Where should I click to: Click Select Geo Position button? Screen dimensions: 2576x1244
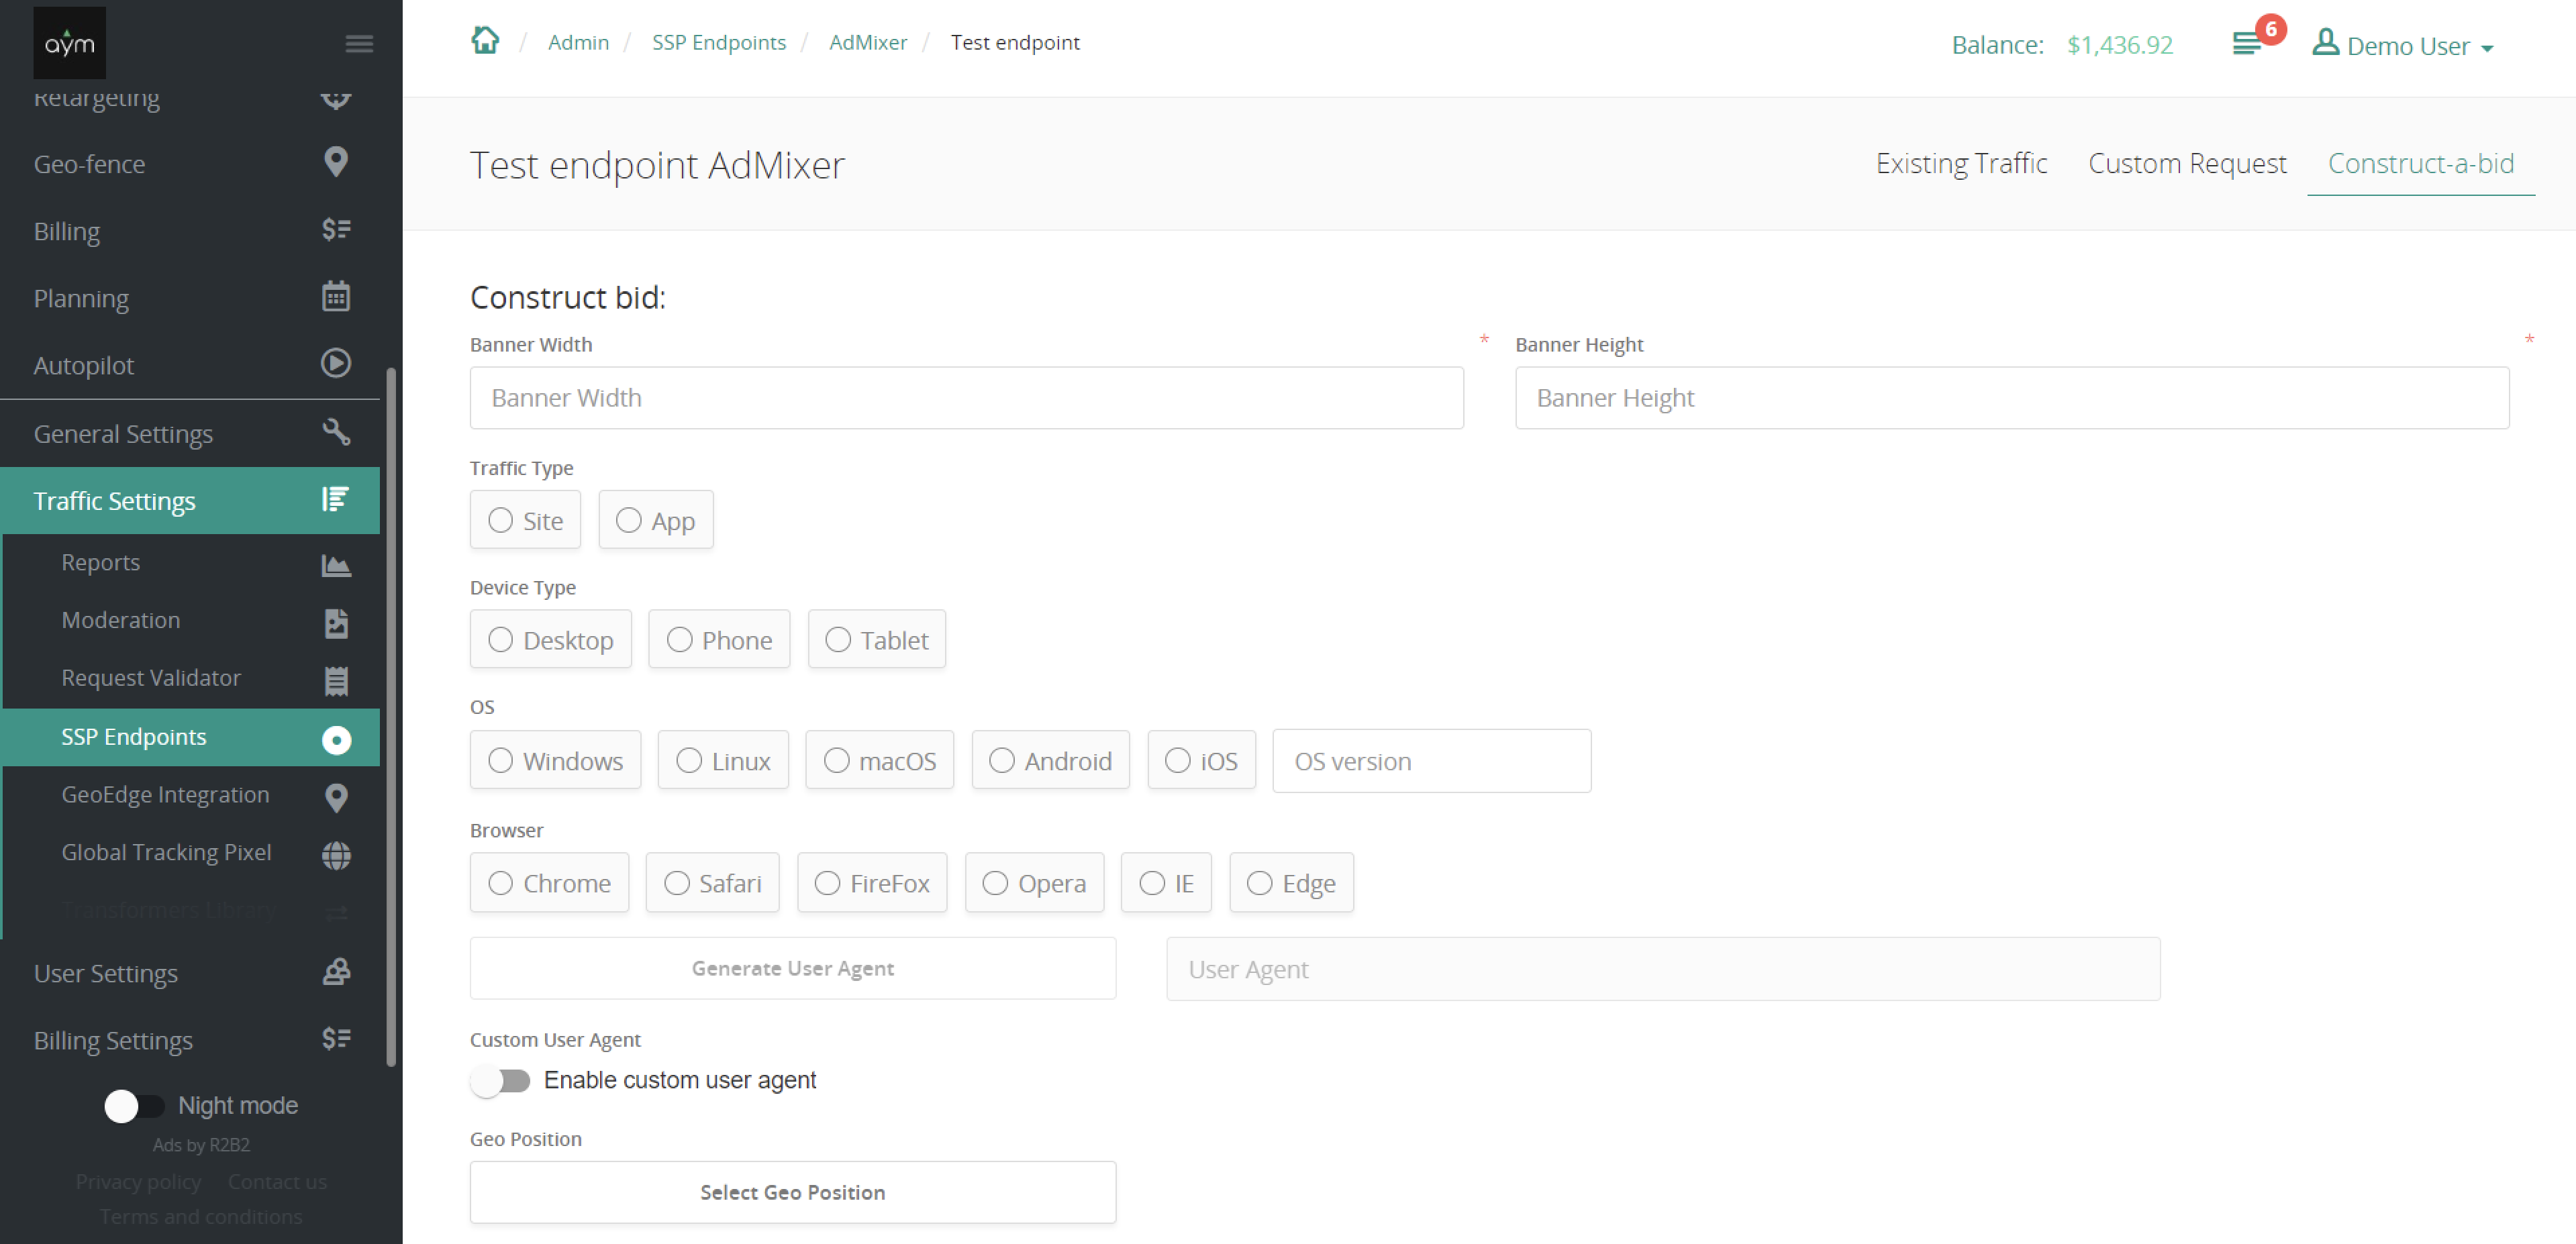[x=793, y=1192]
